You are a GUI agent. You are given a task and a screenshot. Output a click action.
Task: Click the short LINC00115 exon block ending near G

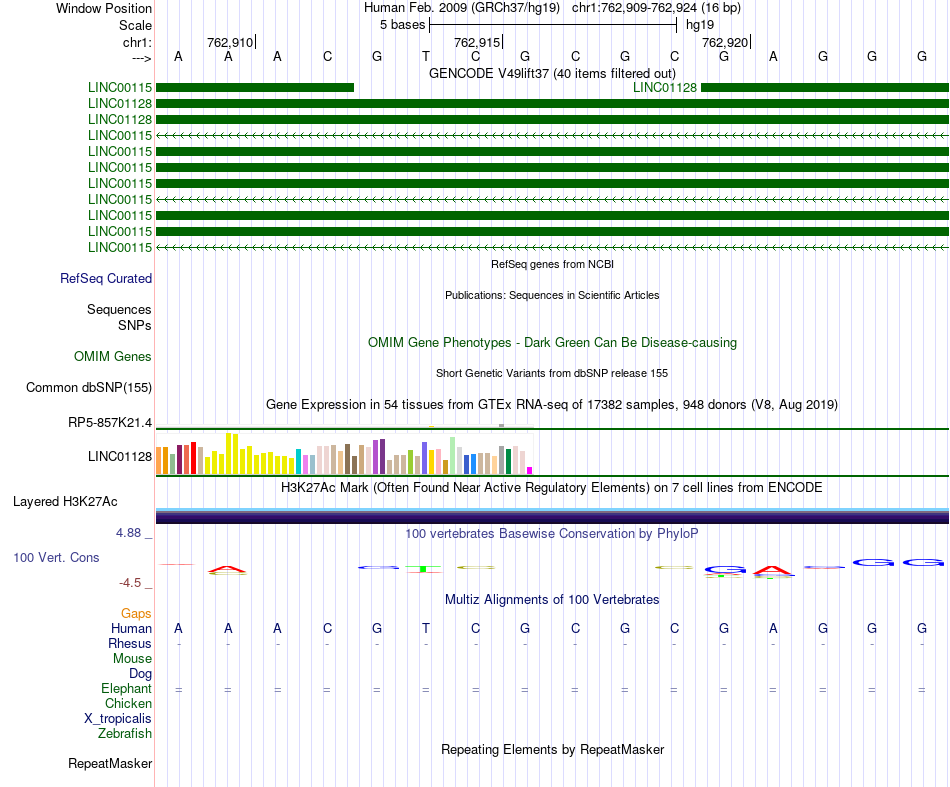tap(255, 87)
